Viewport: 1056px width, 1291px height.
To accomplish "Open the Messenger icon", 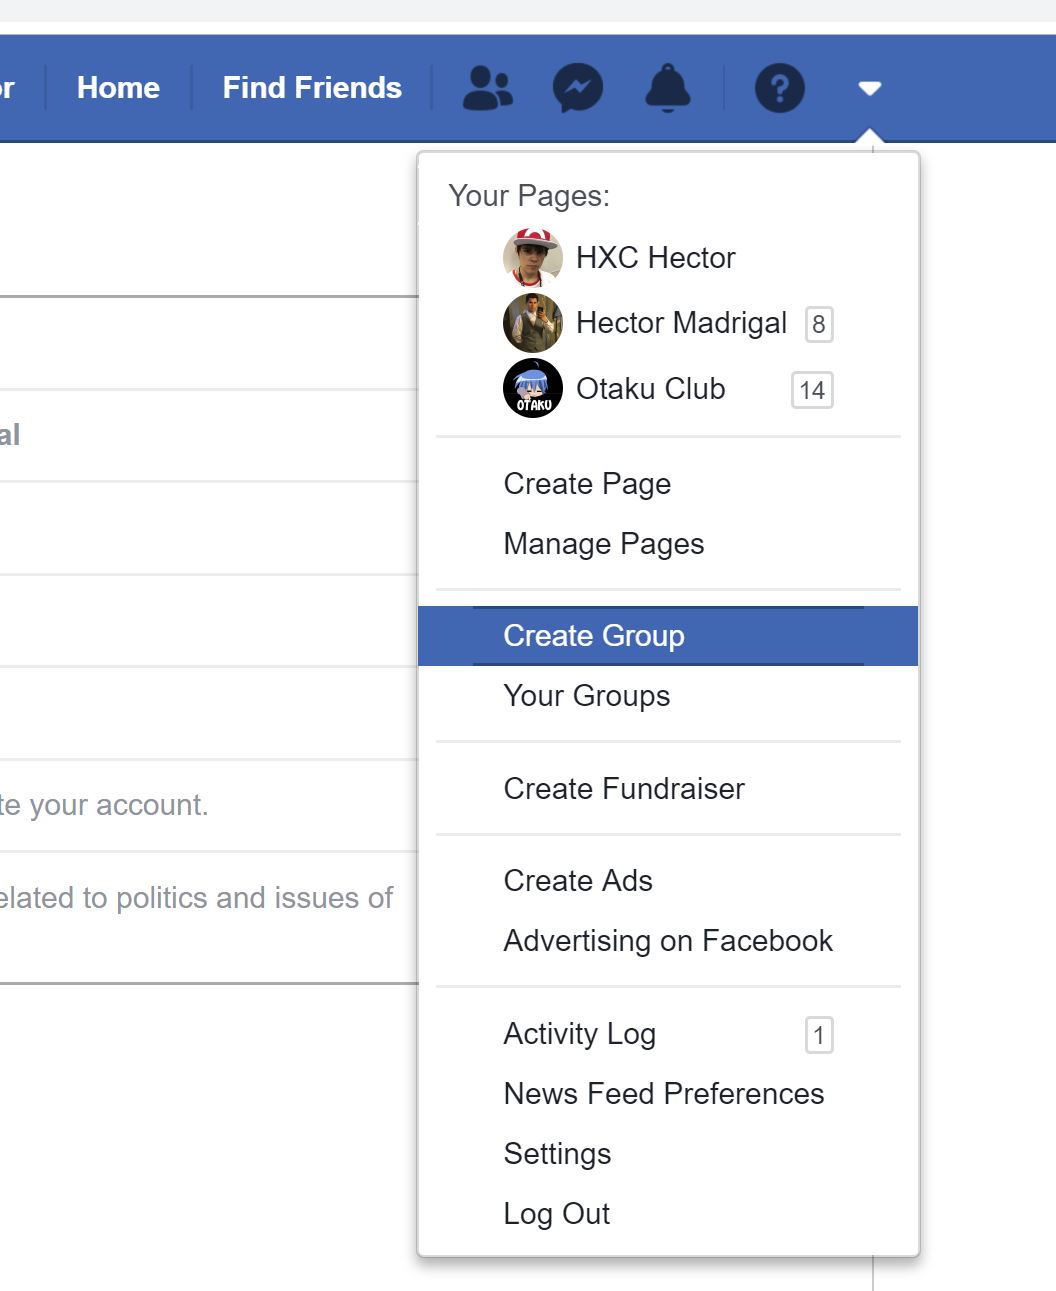I will pyautogui.click(x=578, y=88).
